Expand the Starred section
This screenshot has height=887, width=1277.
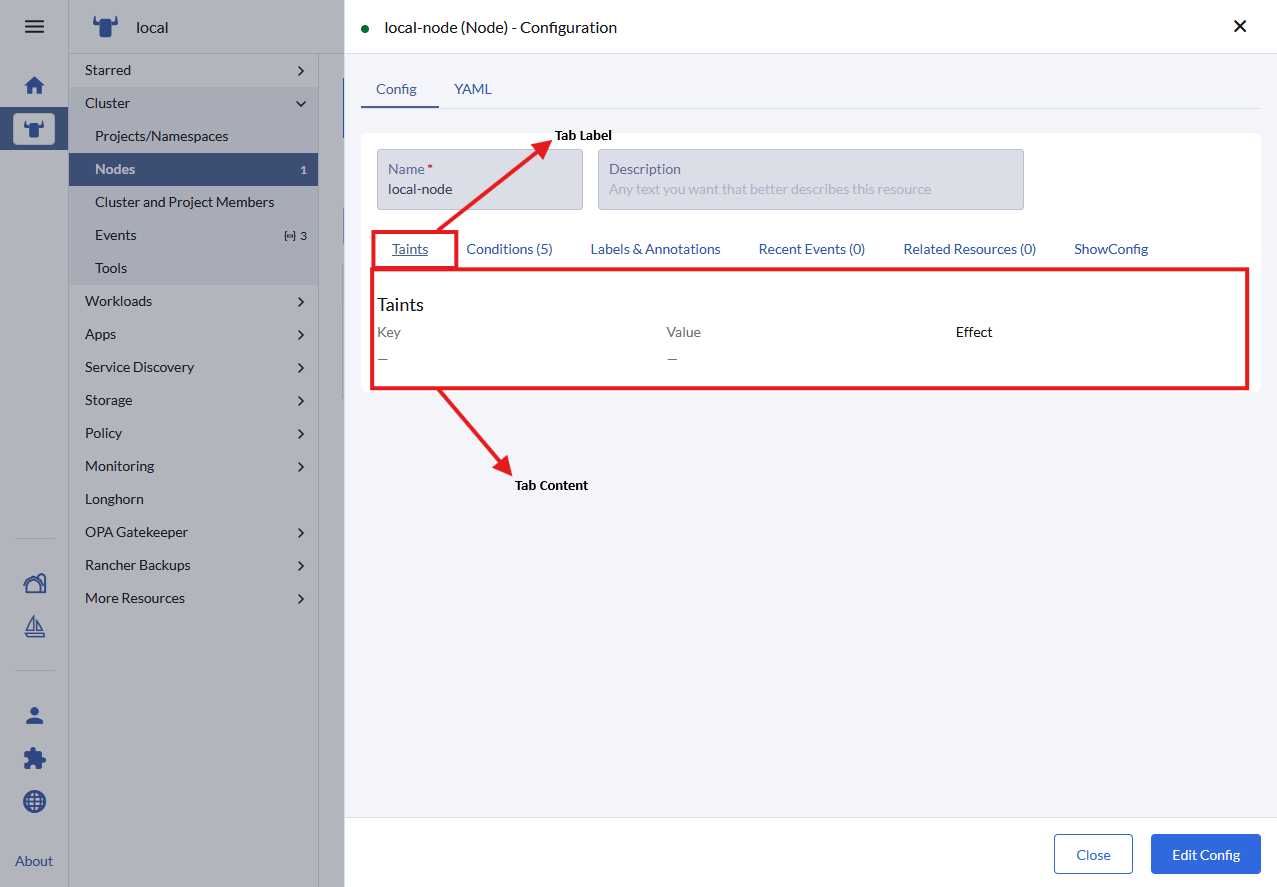click(x=193, y=70)
